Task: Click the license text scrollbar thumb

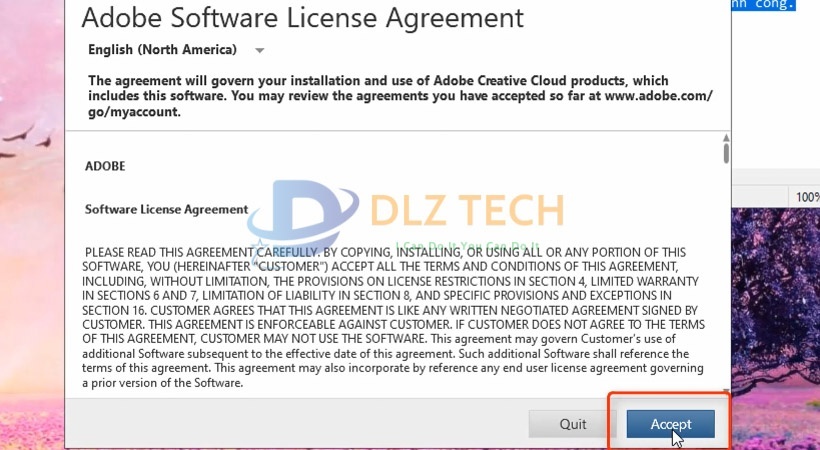Action: [726, 154]
